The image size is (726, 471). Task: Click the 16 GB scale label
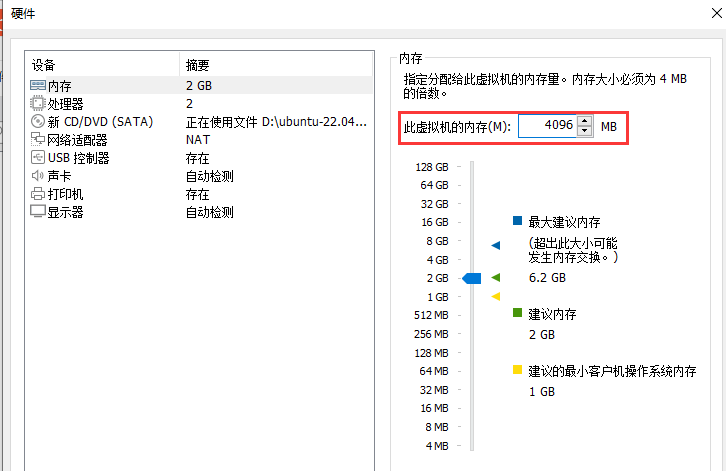[x=435, y=222]
